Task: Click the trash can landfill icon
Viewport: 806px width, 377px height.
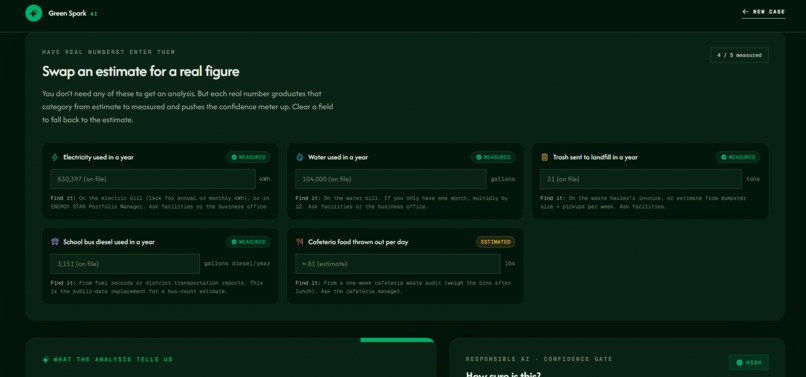Action: click(544, 157)
